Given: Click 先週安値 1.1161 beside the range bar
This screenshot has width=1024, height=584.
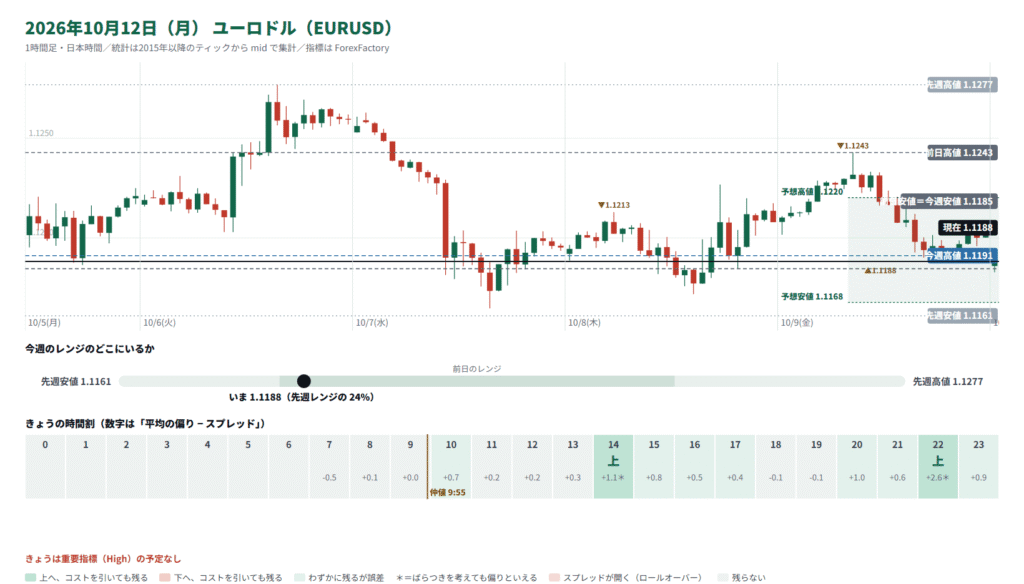Looking at the screenshot, I should point(76,381).
